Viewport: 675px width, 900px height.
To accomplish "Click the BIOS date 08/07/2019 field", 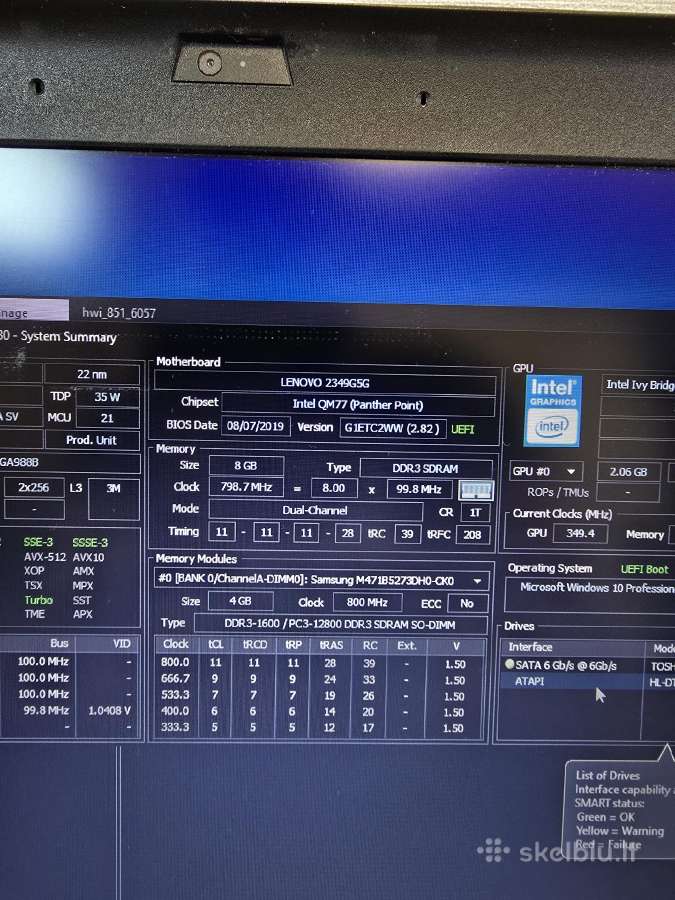I will [x=255, y=426].
